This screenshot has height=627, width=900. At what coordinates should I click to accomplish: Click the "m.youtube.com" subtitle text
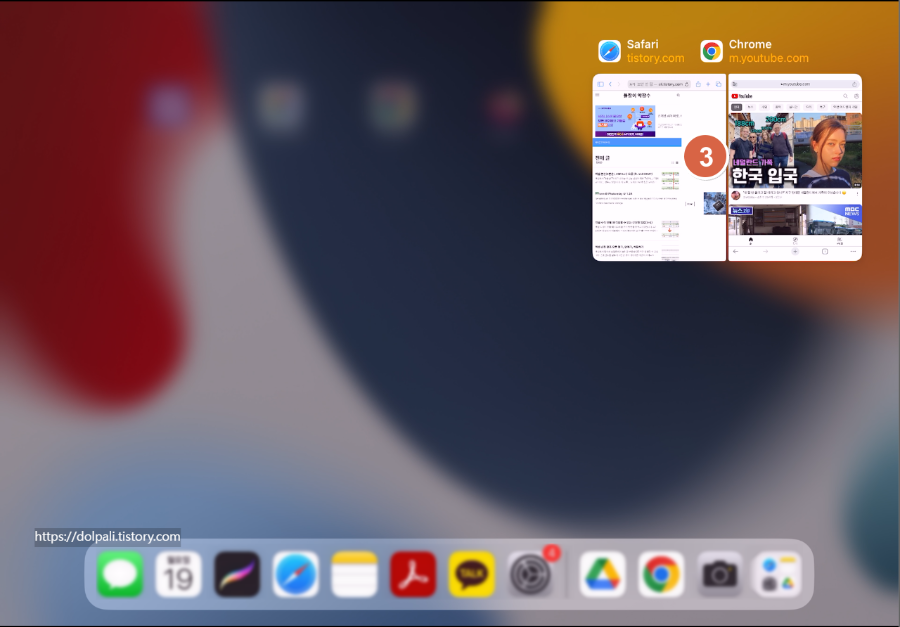pyautogui.click(x=769, y=58)
